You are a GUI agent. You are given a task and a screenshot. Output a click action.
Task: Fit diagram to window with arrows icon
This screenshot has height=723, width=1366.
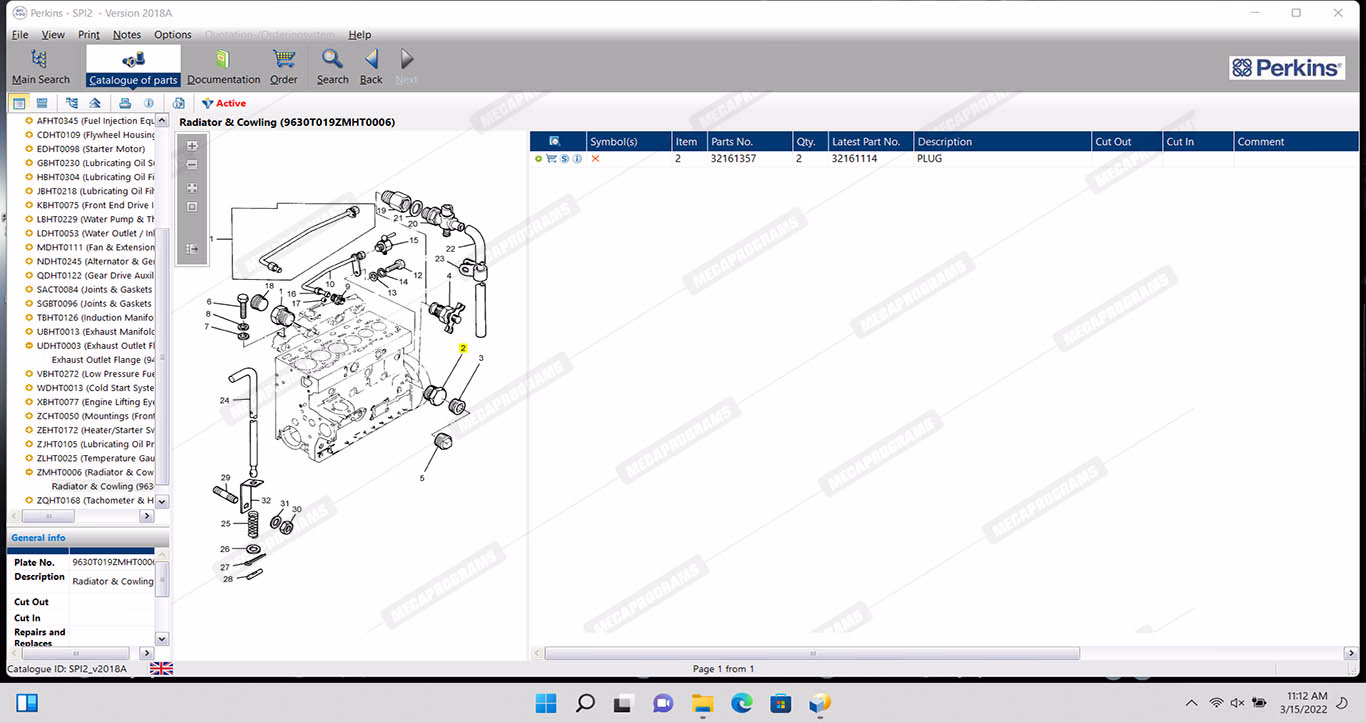click(192, 188)
